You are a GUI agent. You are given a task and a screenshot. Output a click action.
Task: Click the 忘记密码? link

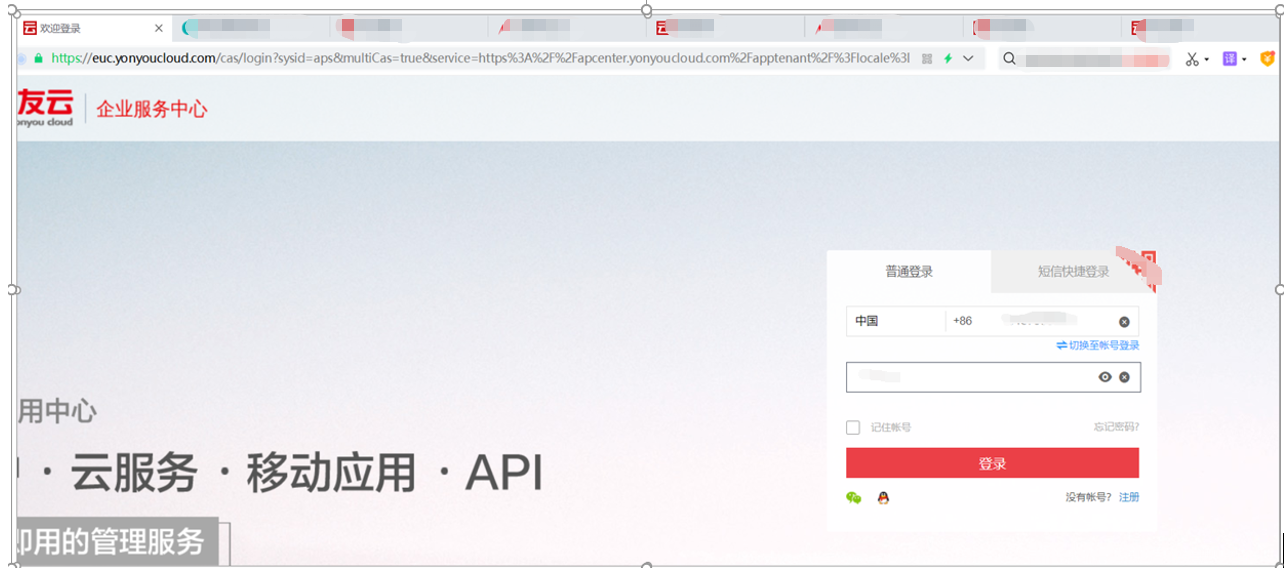(x=1115, y=427)
